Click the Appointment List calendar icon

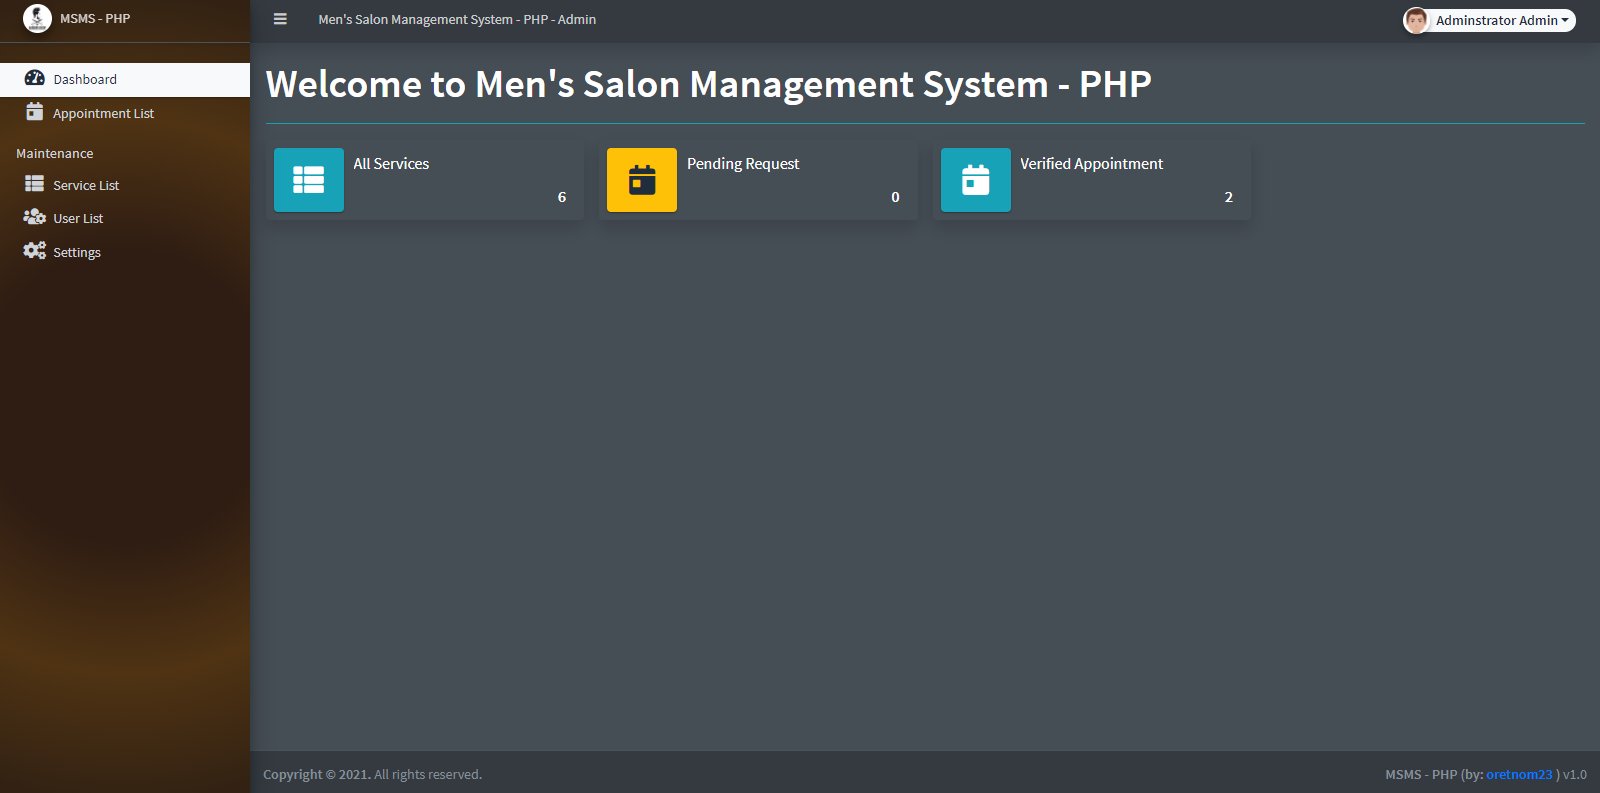(x=35, y=111)
